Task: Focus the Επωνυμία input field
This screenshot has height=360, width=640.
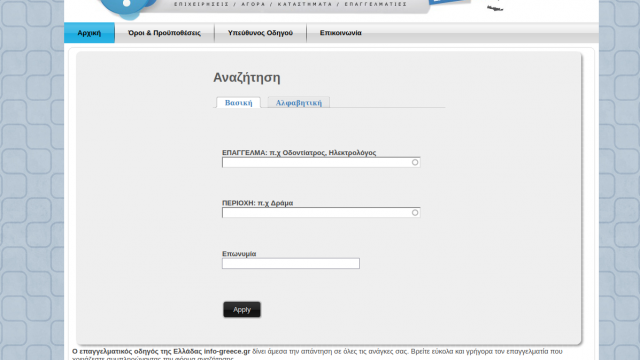Action: click(x=291, y=263)
